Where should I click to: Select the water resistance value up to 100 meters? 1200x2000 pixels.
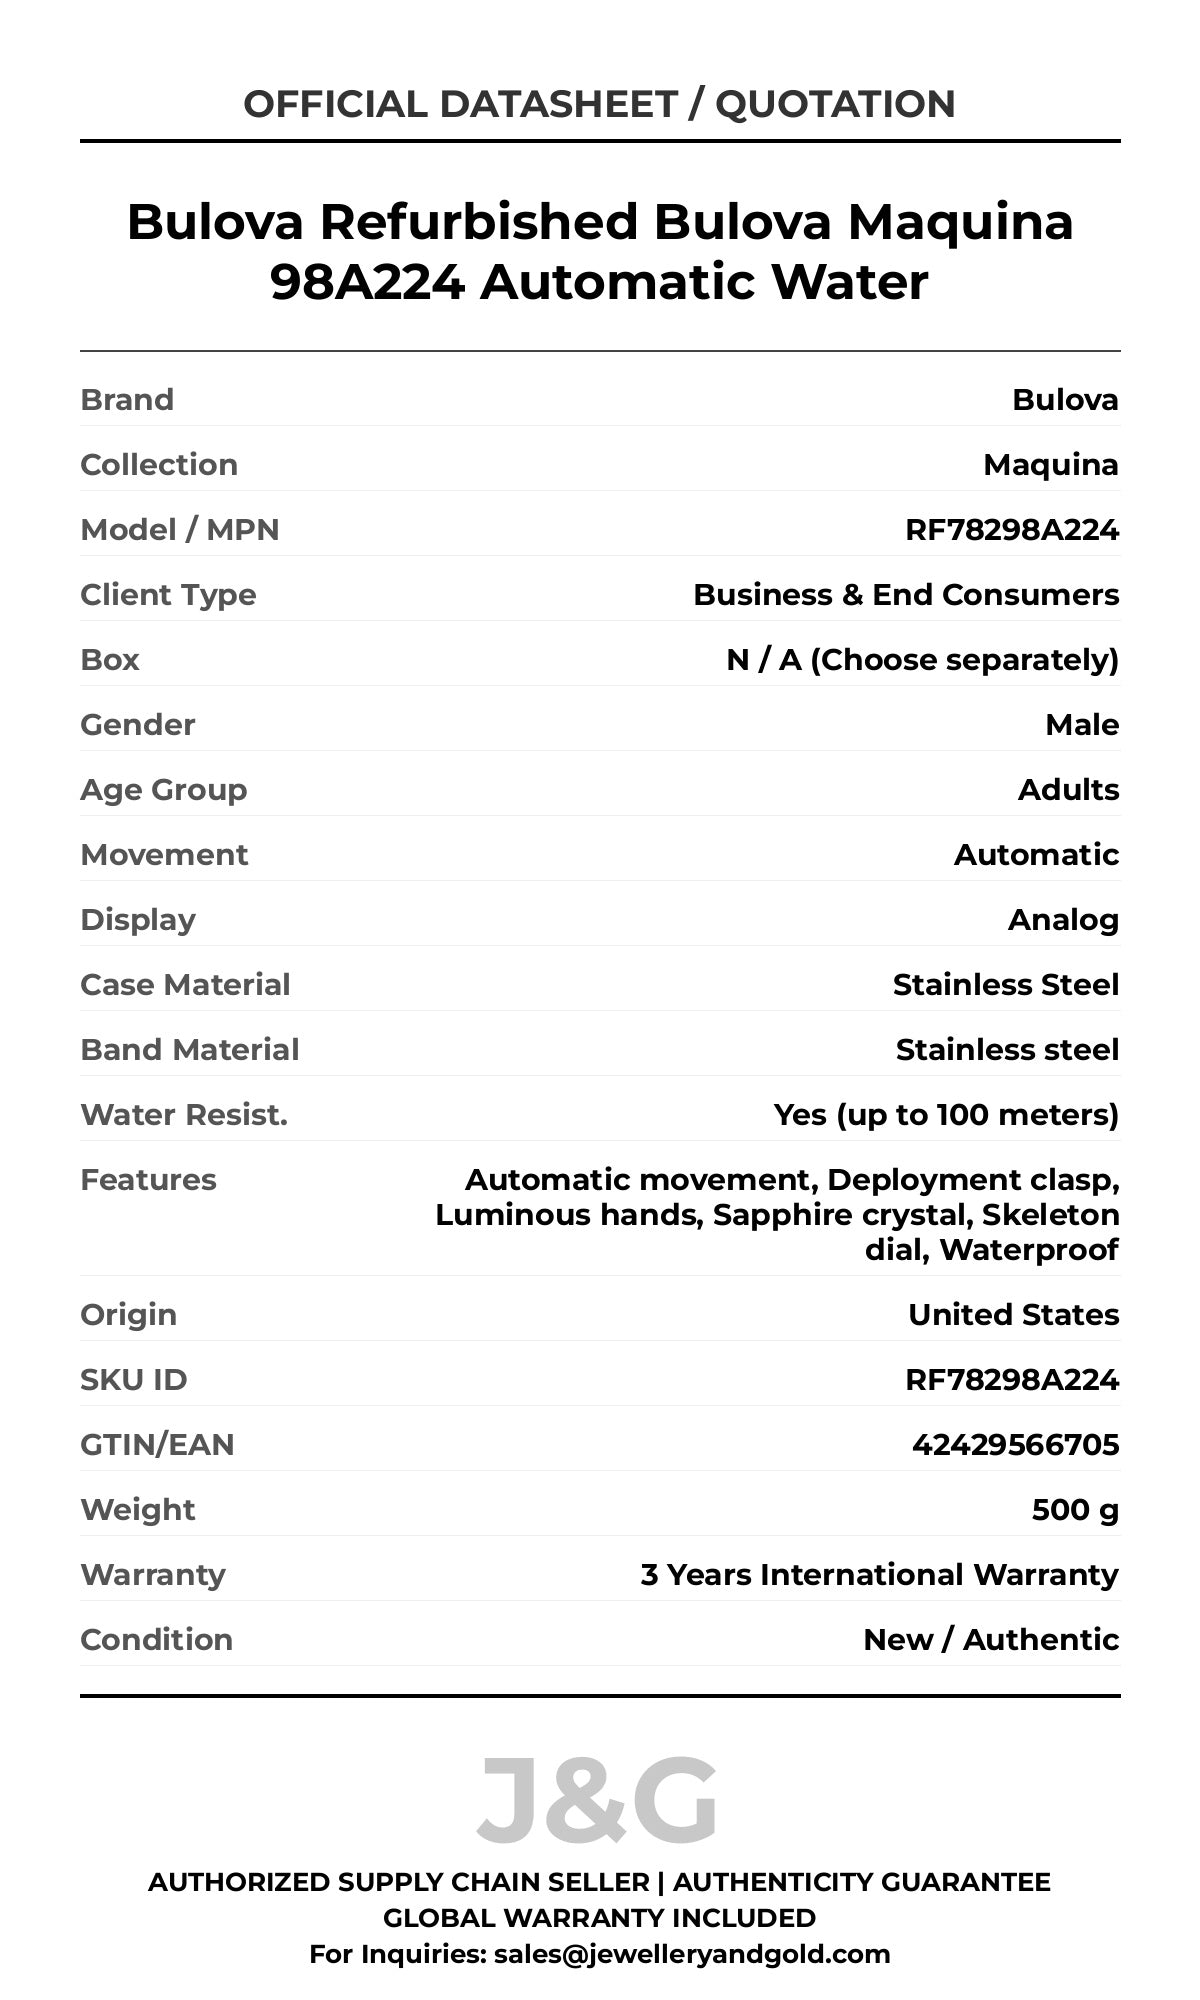point(946,1114)
